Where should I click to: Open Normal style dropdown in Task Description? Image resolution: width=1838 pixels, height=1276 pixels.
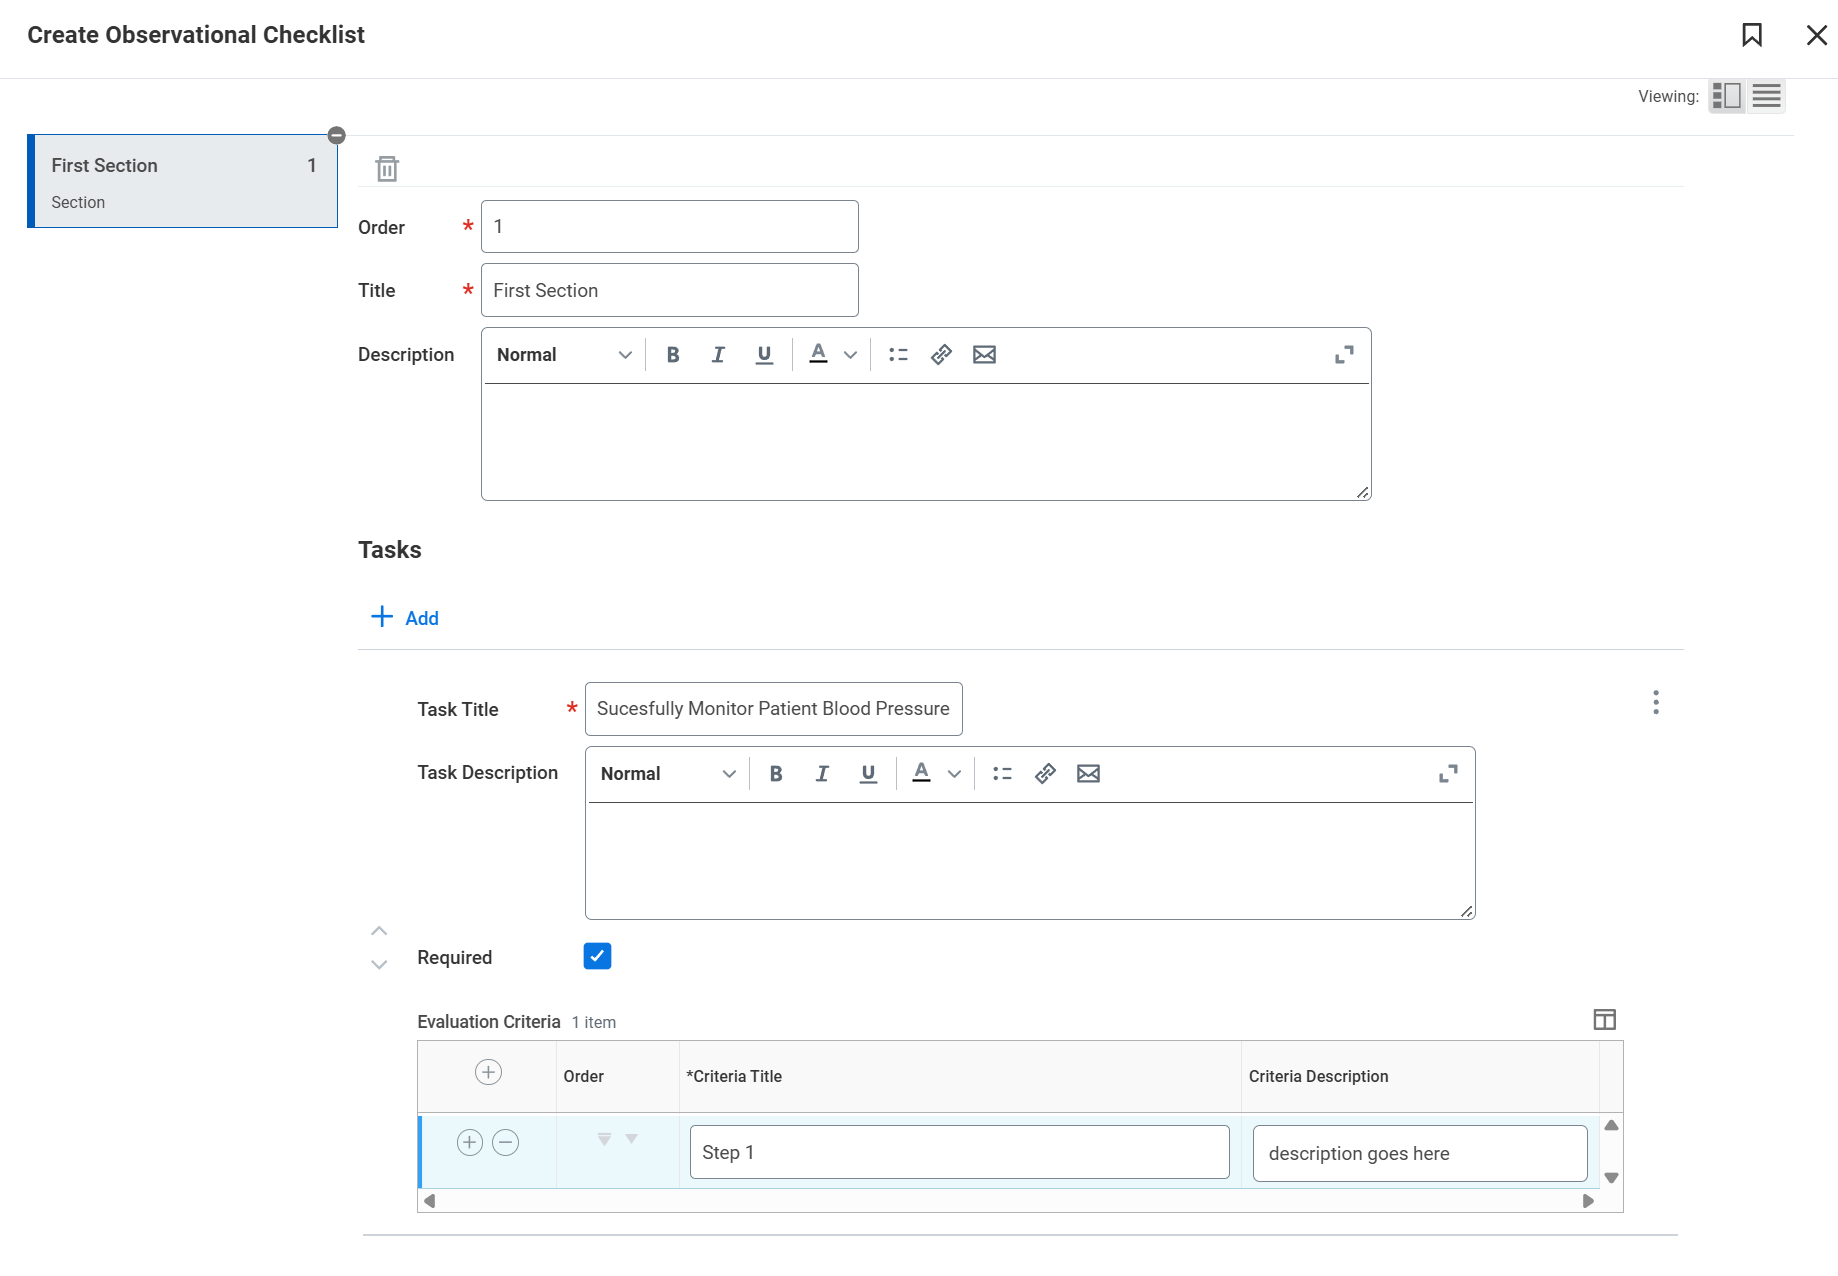pyautogui.click(x=668, y=774)
